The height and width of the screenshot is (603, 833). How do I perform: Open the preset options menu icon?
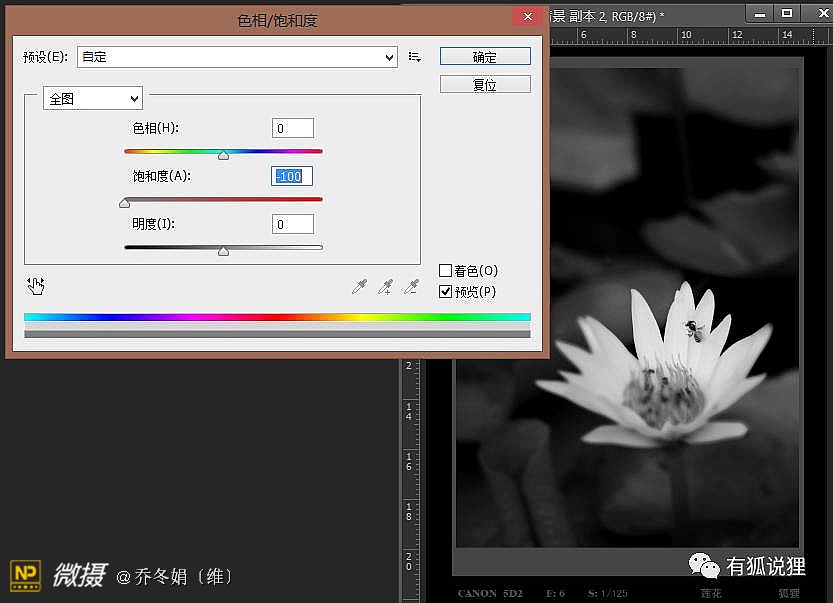click(x=415, y=57)
